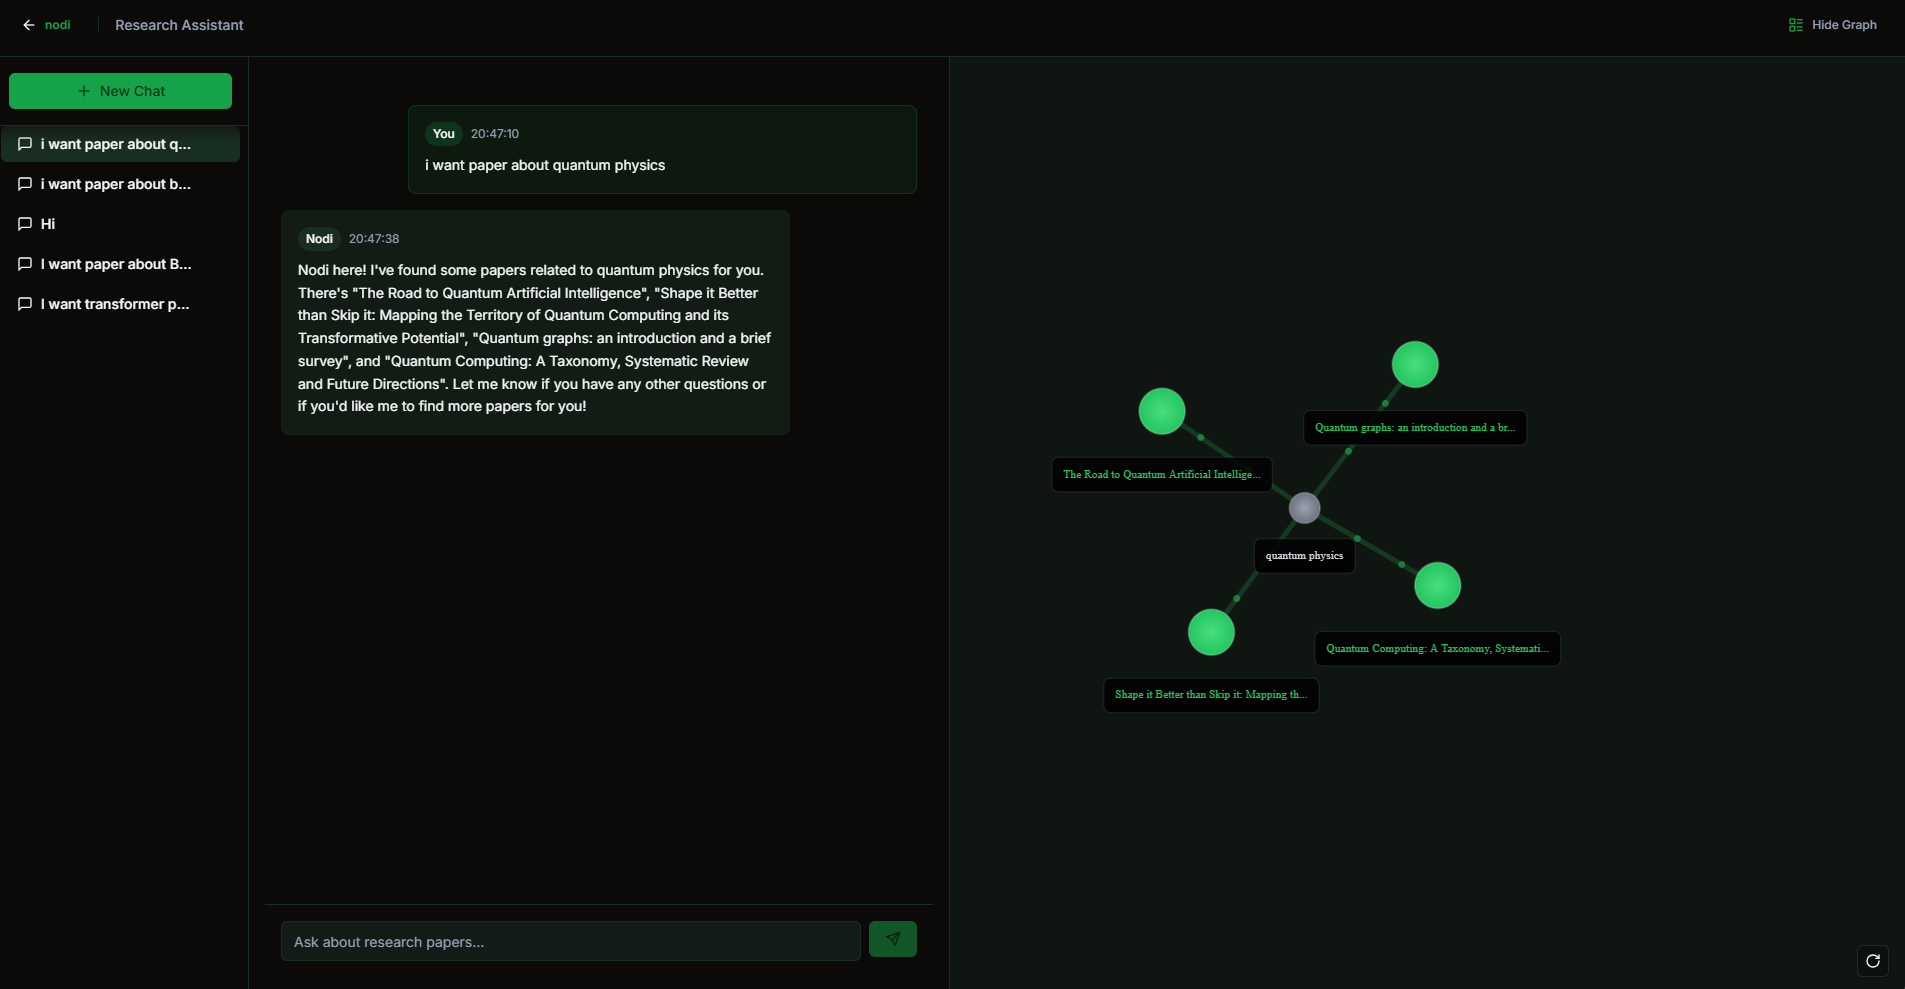Focus the Ask about research papers input
The height and width of the screenshot is (989, 1905).
point(570,941)
